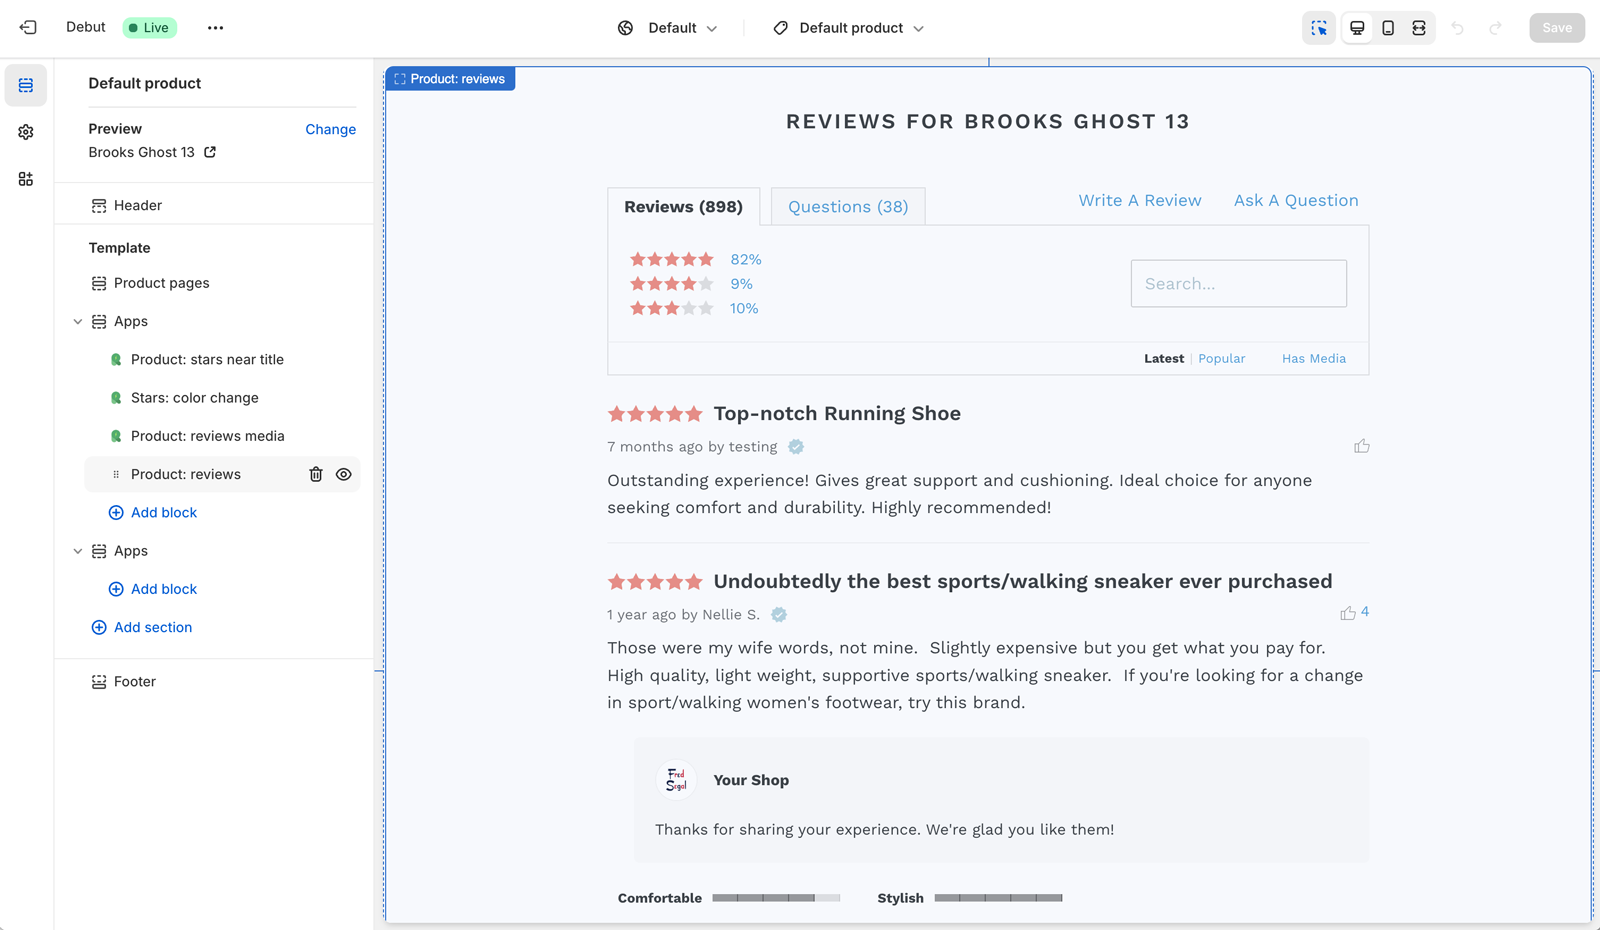
Task: Click the Stylish rating bar
Action: (x=998, y=898)
